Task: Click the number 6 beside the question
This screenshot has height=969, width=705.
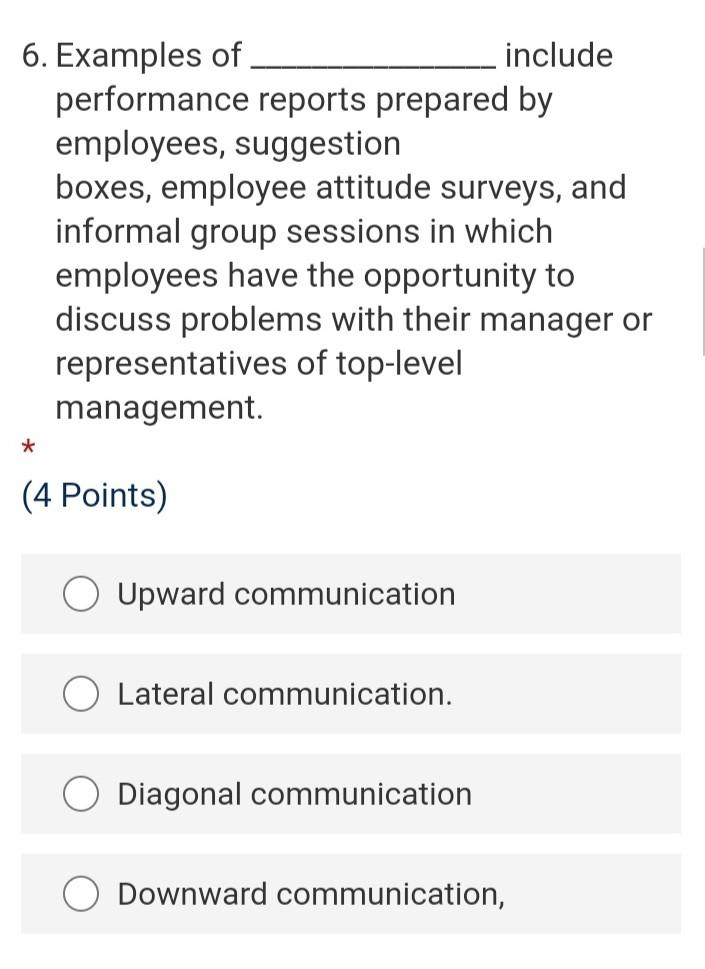Action: click(x=29, y=55)
